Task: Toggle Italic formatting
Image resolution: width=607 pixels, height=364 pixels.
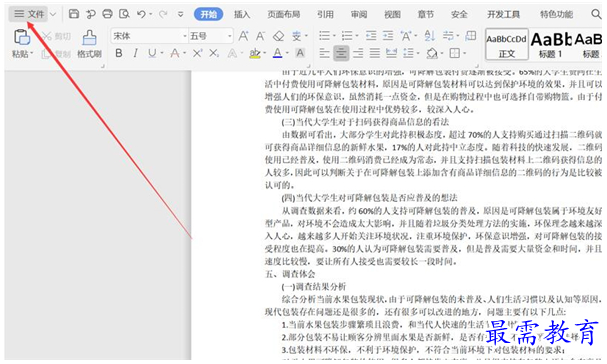Action: tap(135, 53)
